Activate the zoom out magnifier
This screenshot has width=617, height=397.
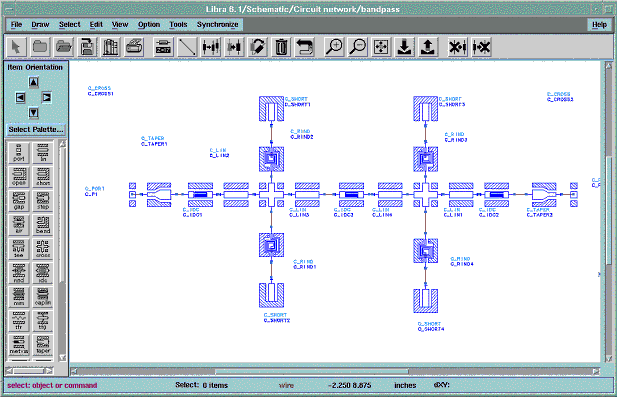click(x=358, y=47)
